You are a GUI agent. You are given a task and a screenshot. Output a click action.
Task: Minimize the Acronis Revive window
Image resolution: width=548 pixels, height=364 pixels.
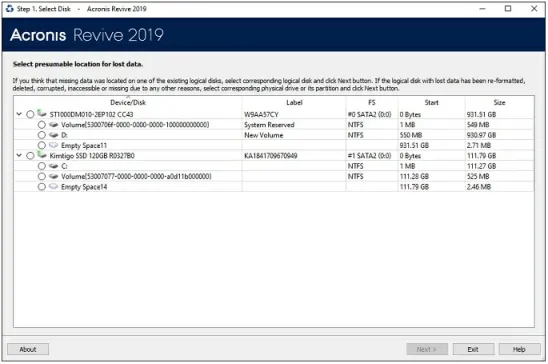click(482, 9)
